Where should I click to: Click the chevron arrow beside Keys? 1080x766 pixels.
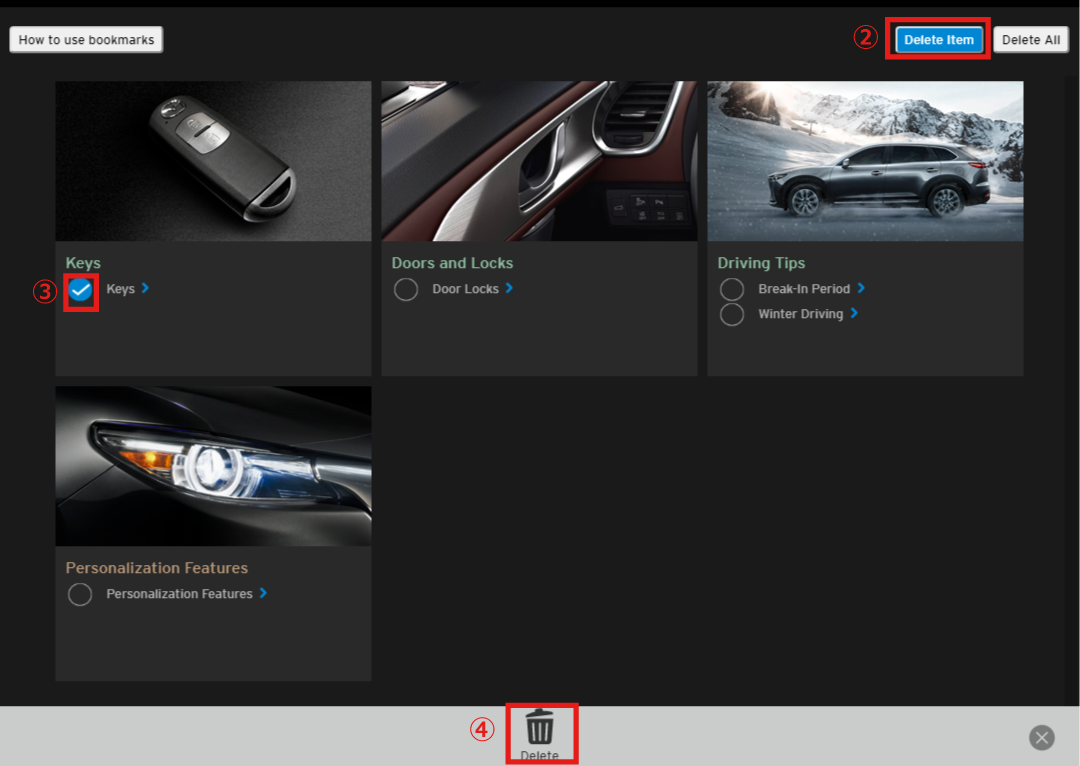point(146,288)
